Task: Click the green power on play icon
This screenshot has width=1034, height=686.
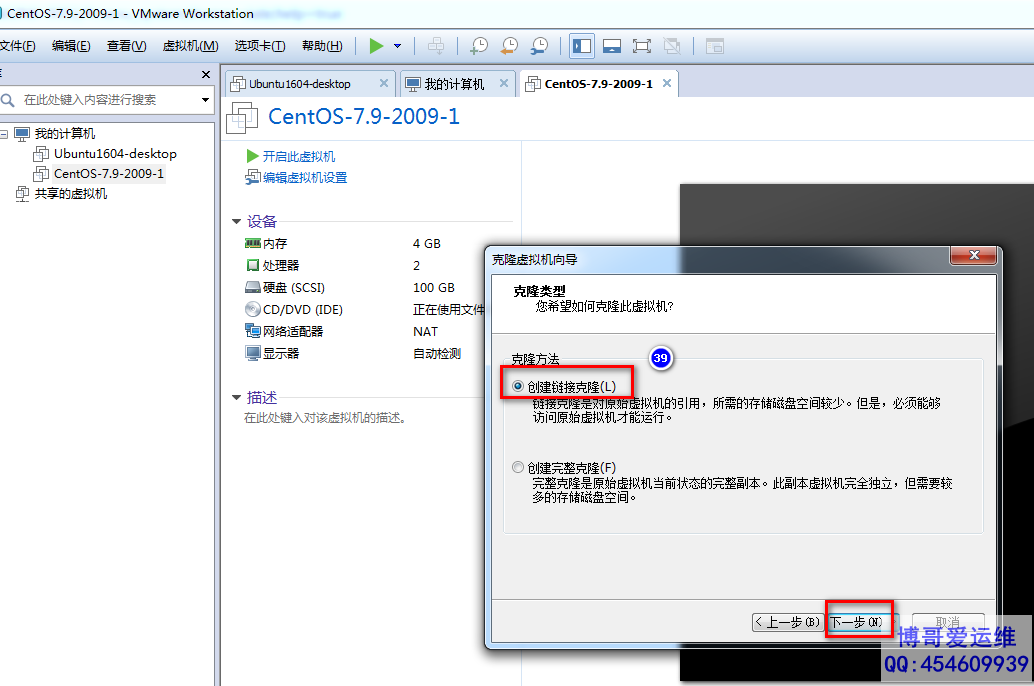Action: (x=376, y=46)
